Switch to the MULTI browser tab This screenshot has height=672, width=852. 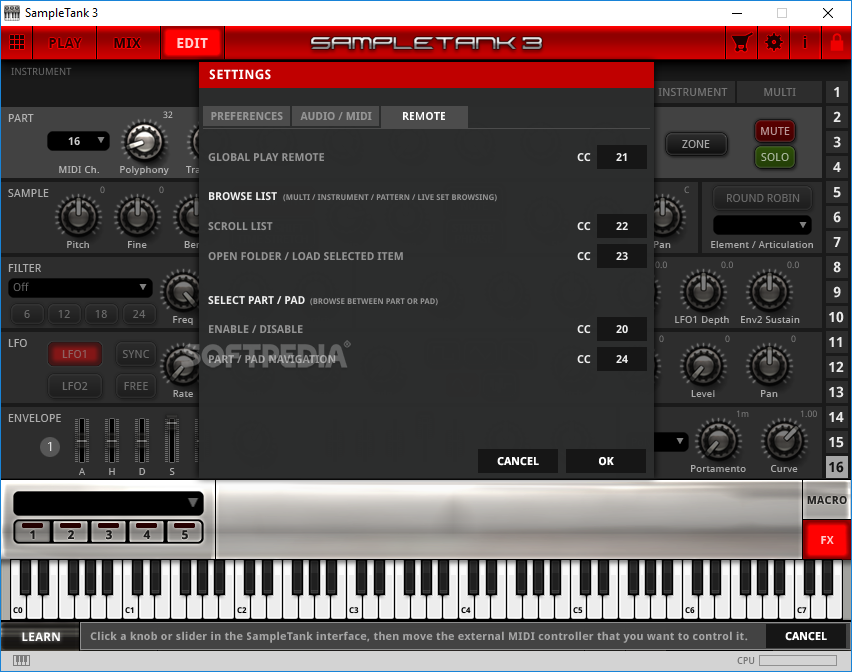click(x=779, y=92)
